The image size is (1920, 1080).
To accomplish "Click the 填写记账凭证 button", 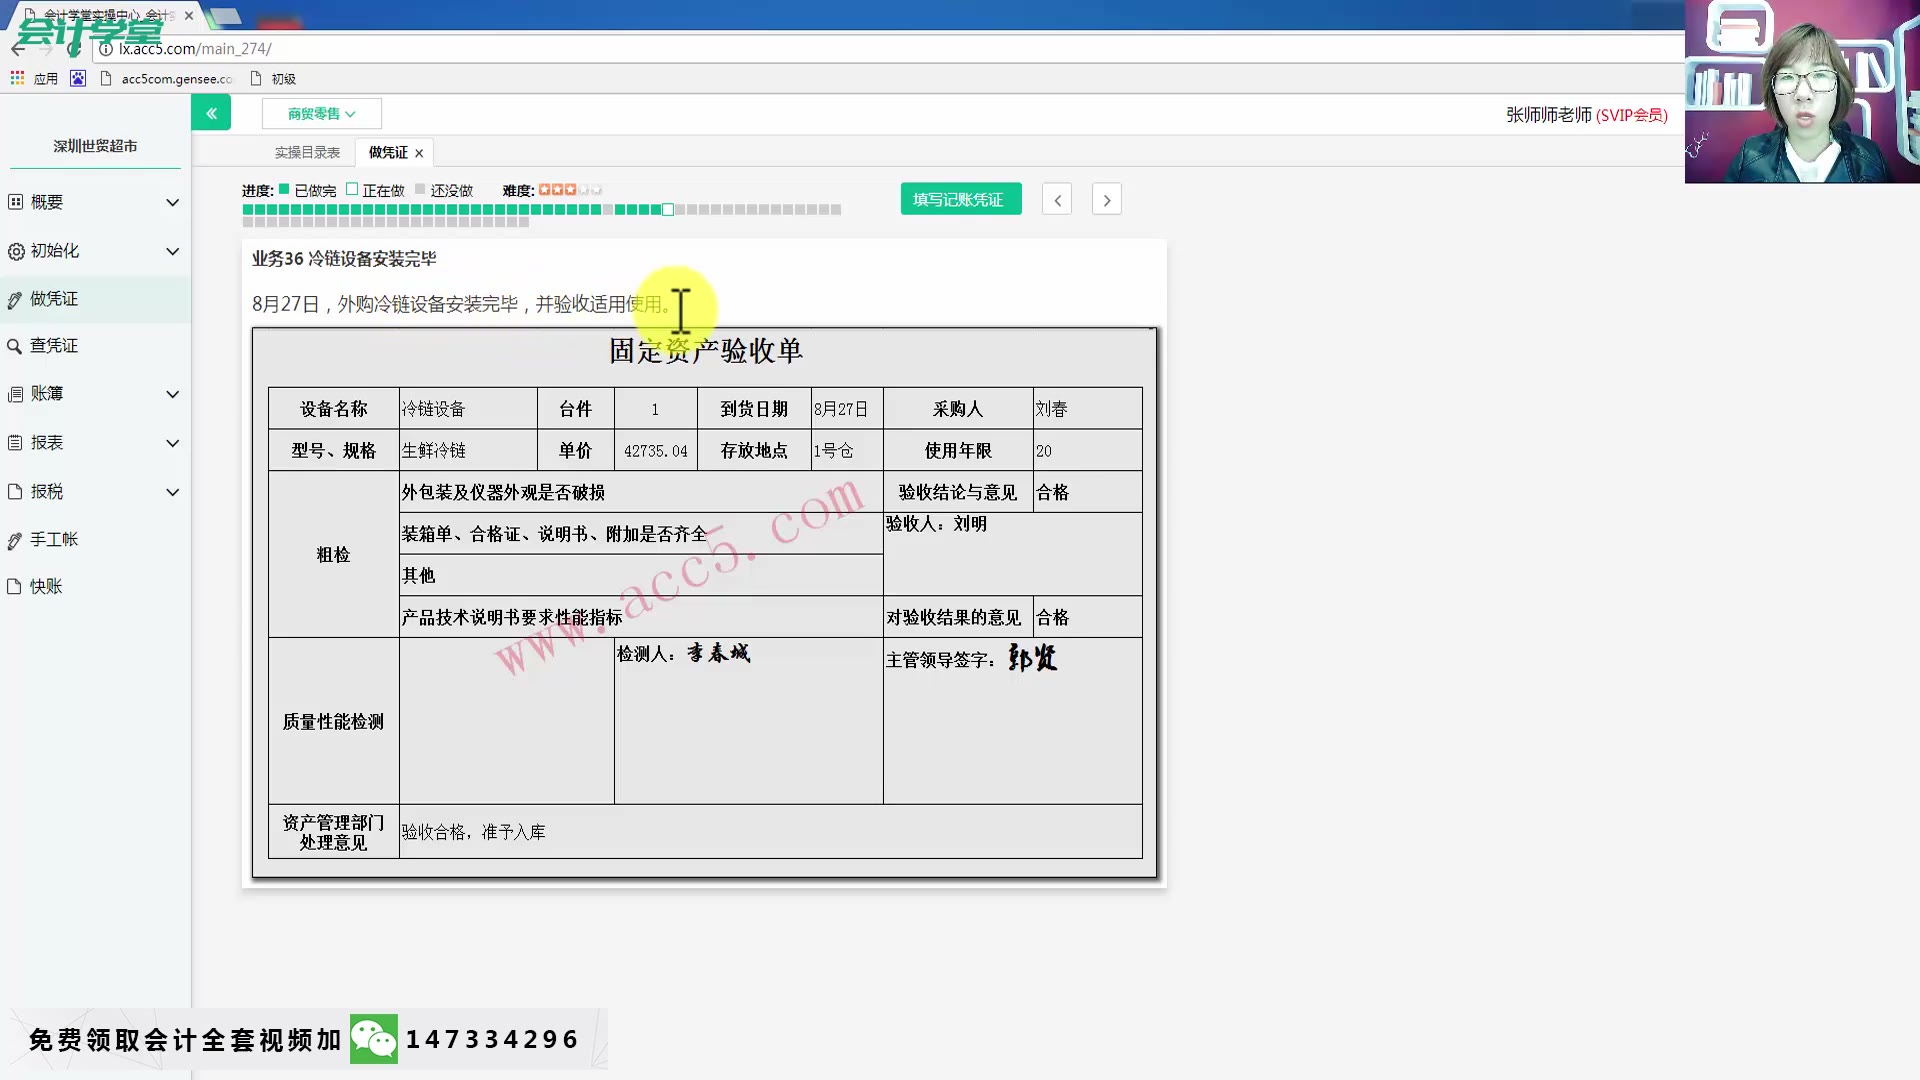I will pos(959,198).
